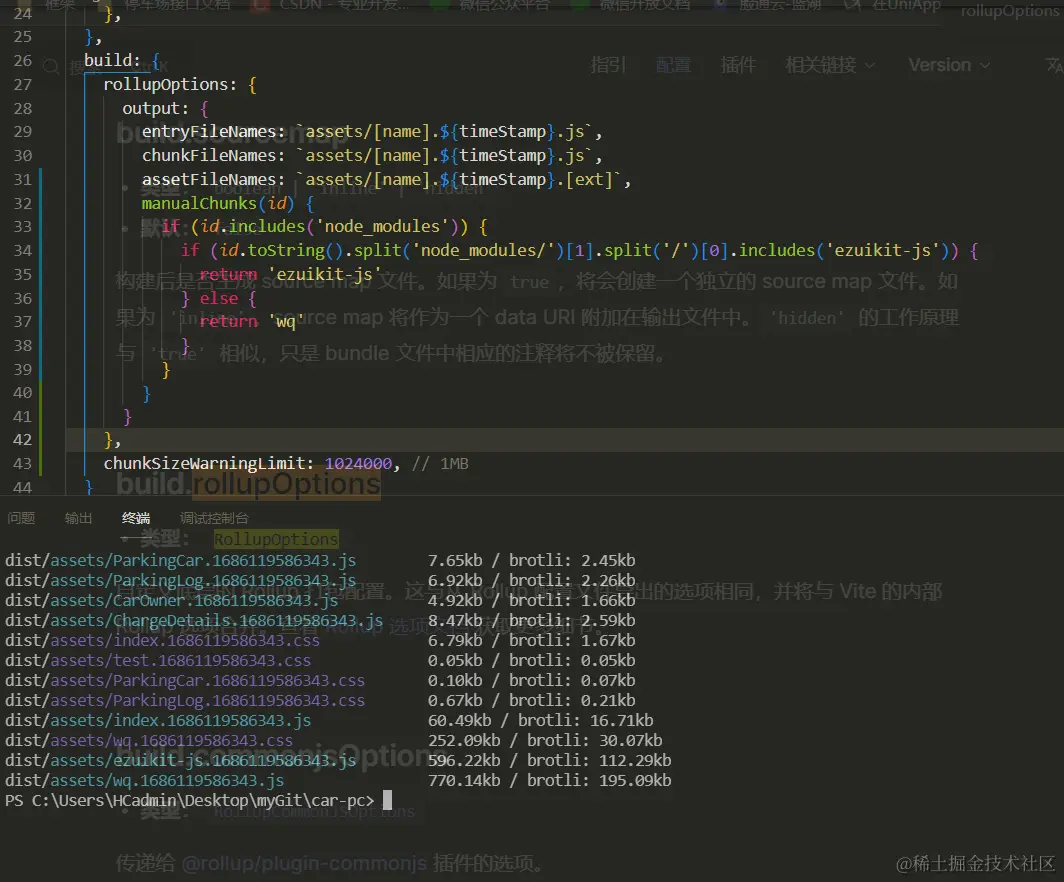Click the search magnifier icon in the background page
This screenshot has height=882, width=1064.
point(51,66)
